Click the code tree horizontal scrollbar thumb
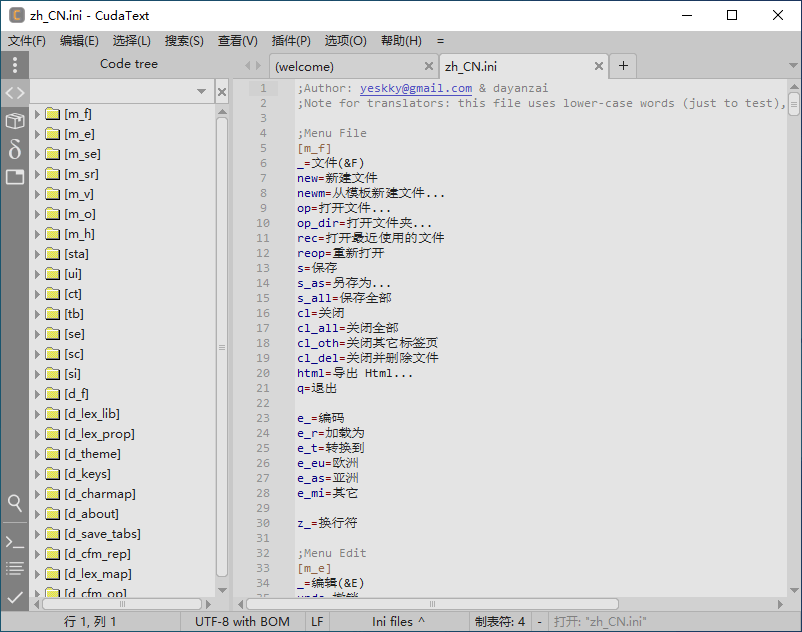This screenshot has height=632, width=802. 122,604
